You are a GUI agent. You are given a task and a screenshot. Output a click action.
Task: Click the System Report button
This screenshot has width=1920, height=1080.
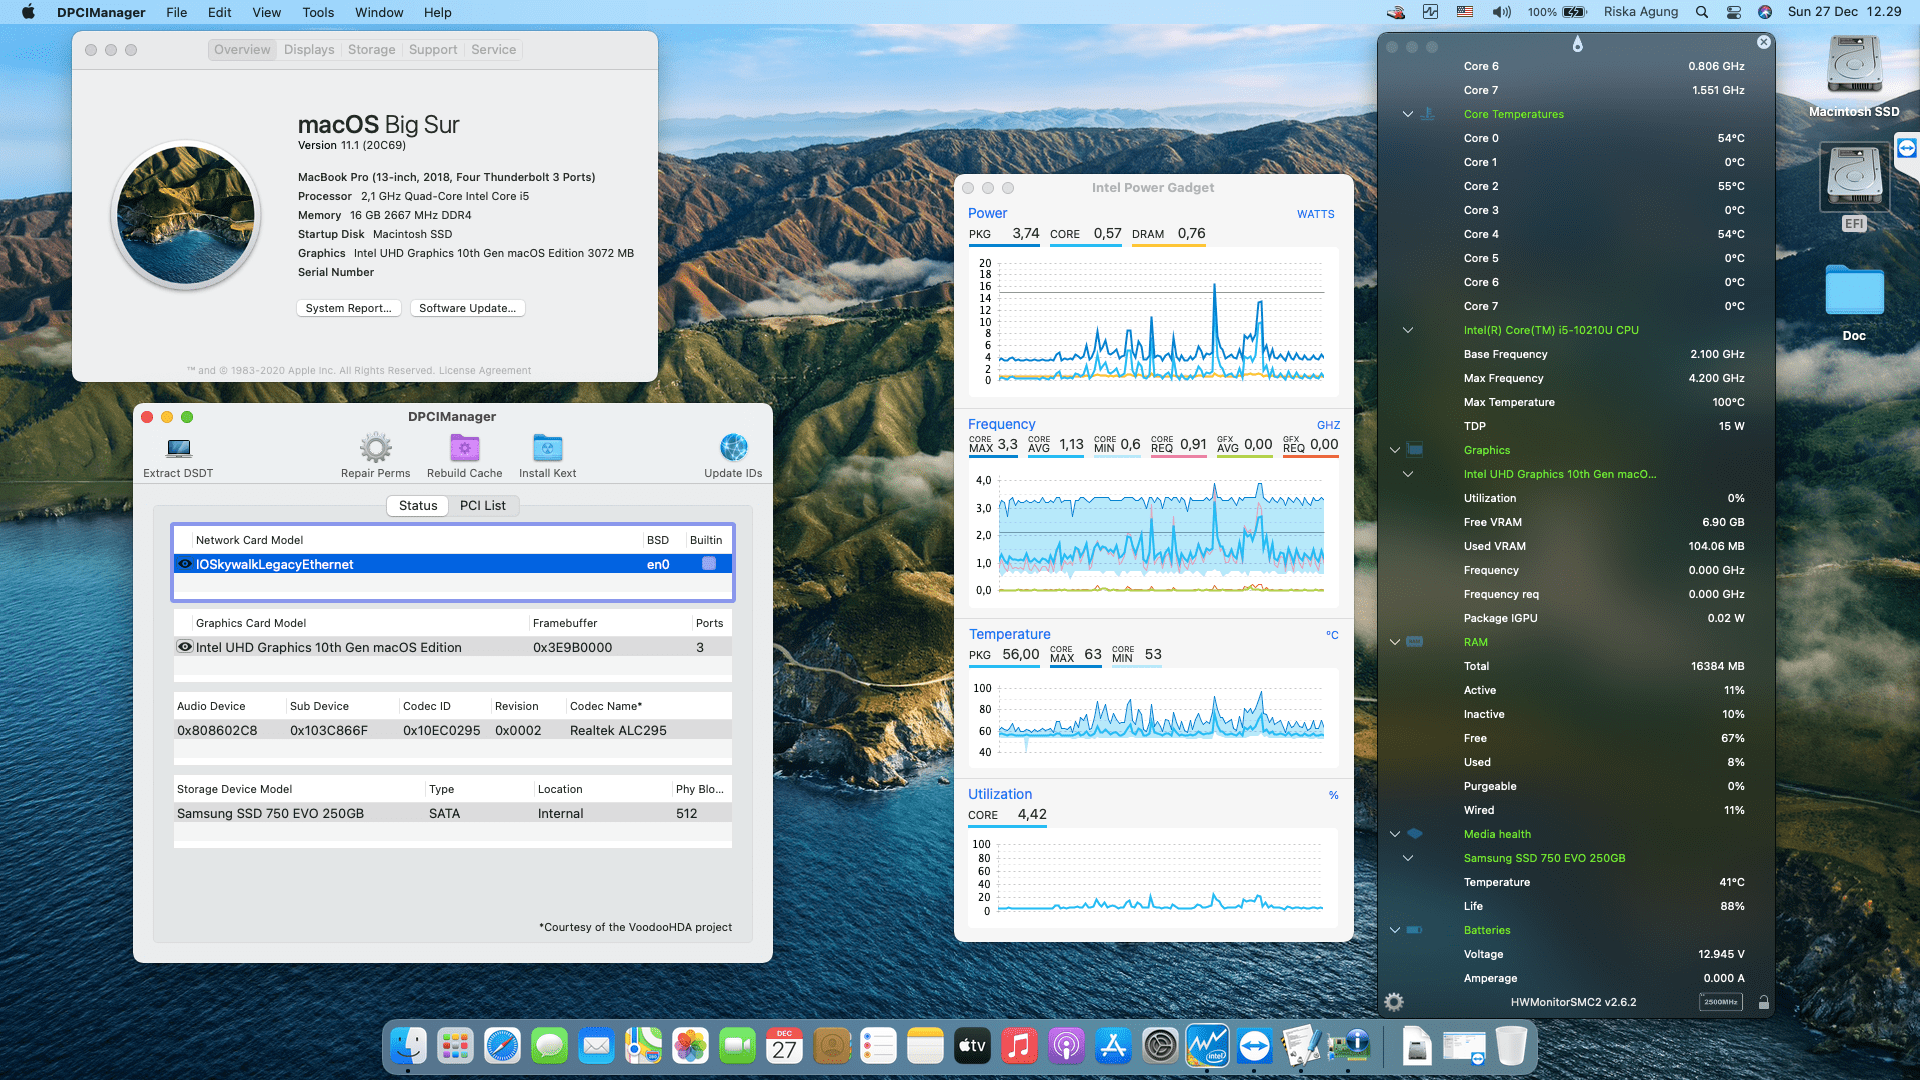pyautogui.click(x=349, y=308)
